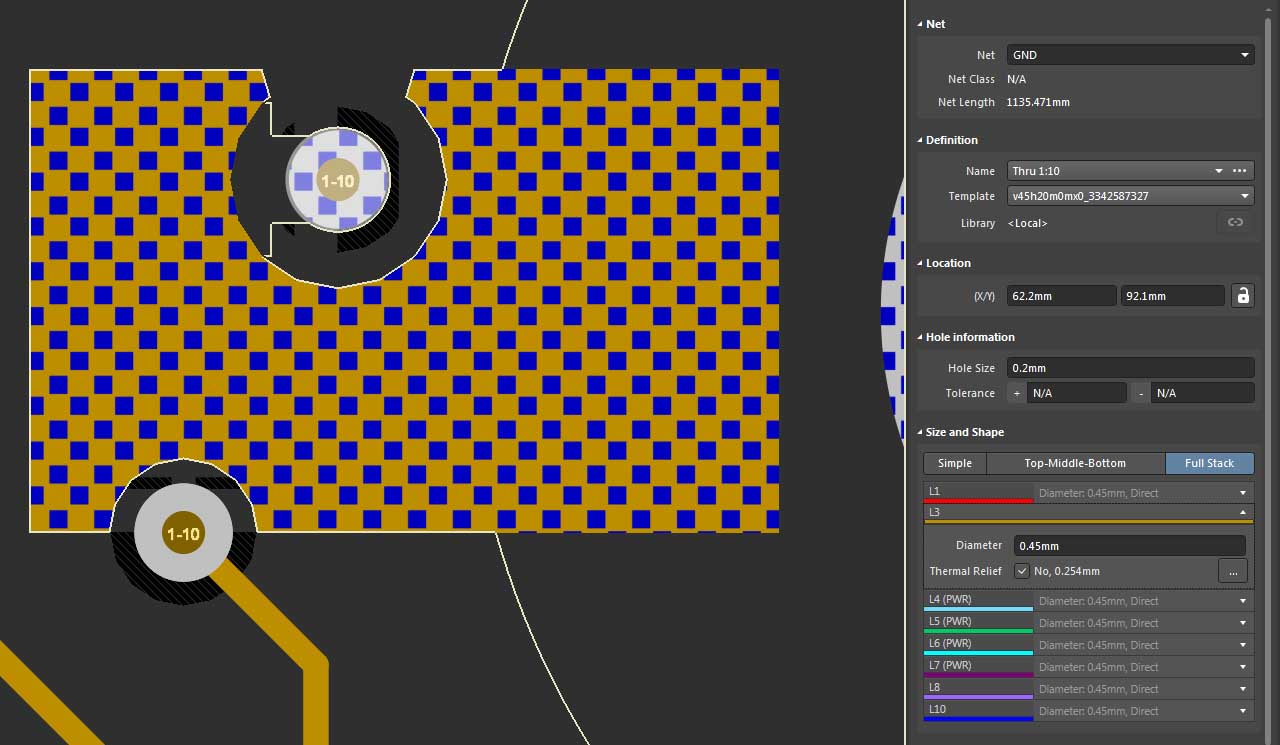Select the upper 1-10 via in polygon cutout

pyautogui.click(x=337, y=181)
